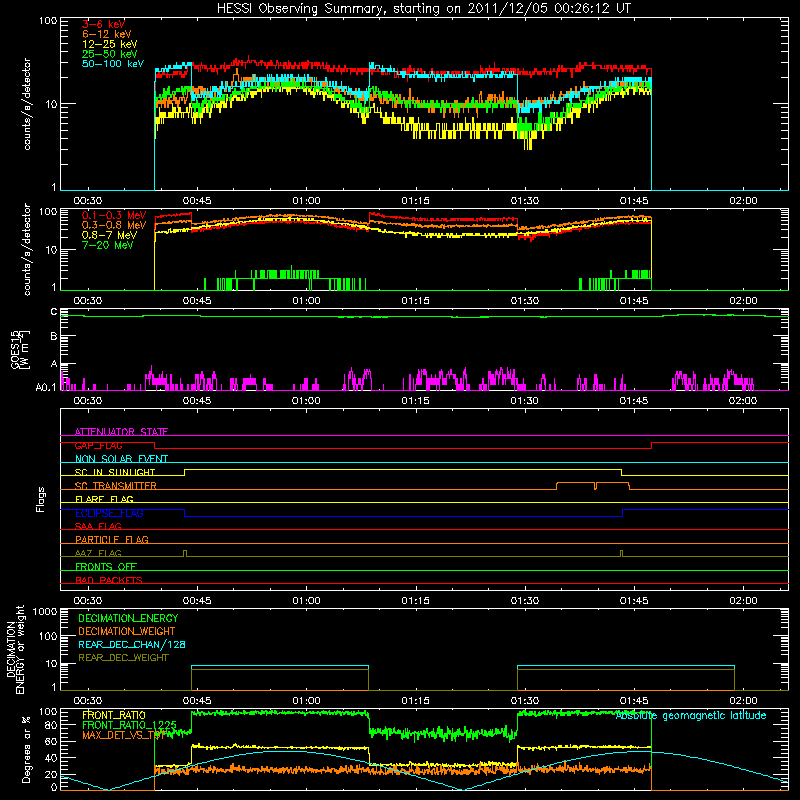Viewport: 800px width, 800px height.
Task: Select the BAD_PACKETS flag label
Action: point(109,580)
